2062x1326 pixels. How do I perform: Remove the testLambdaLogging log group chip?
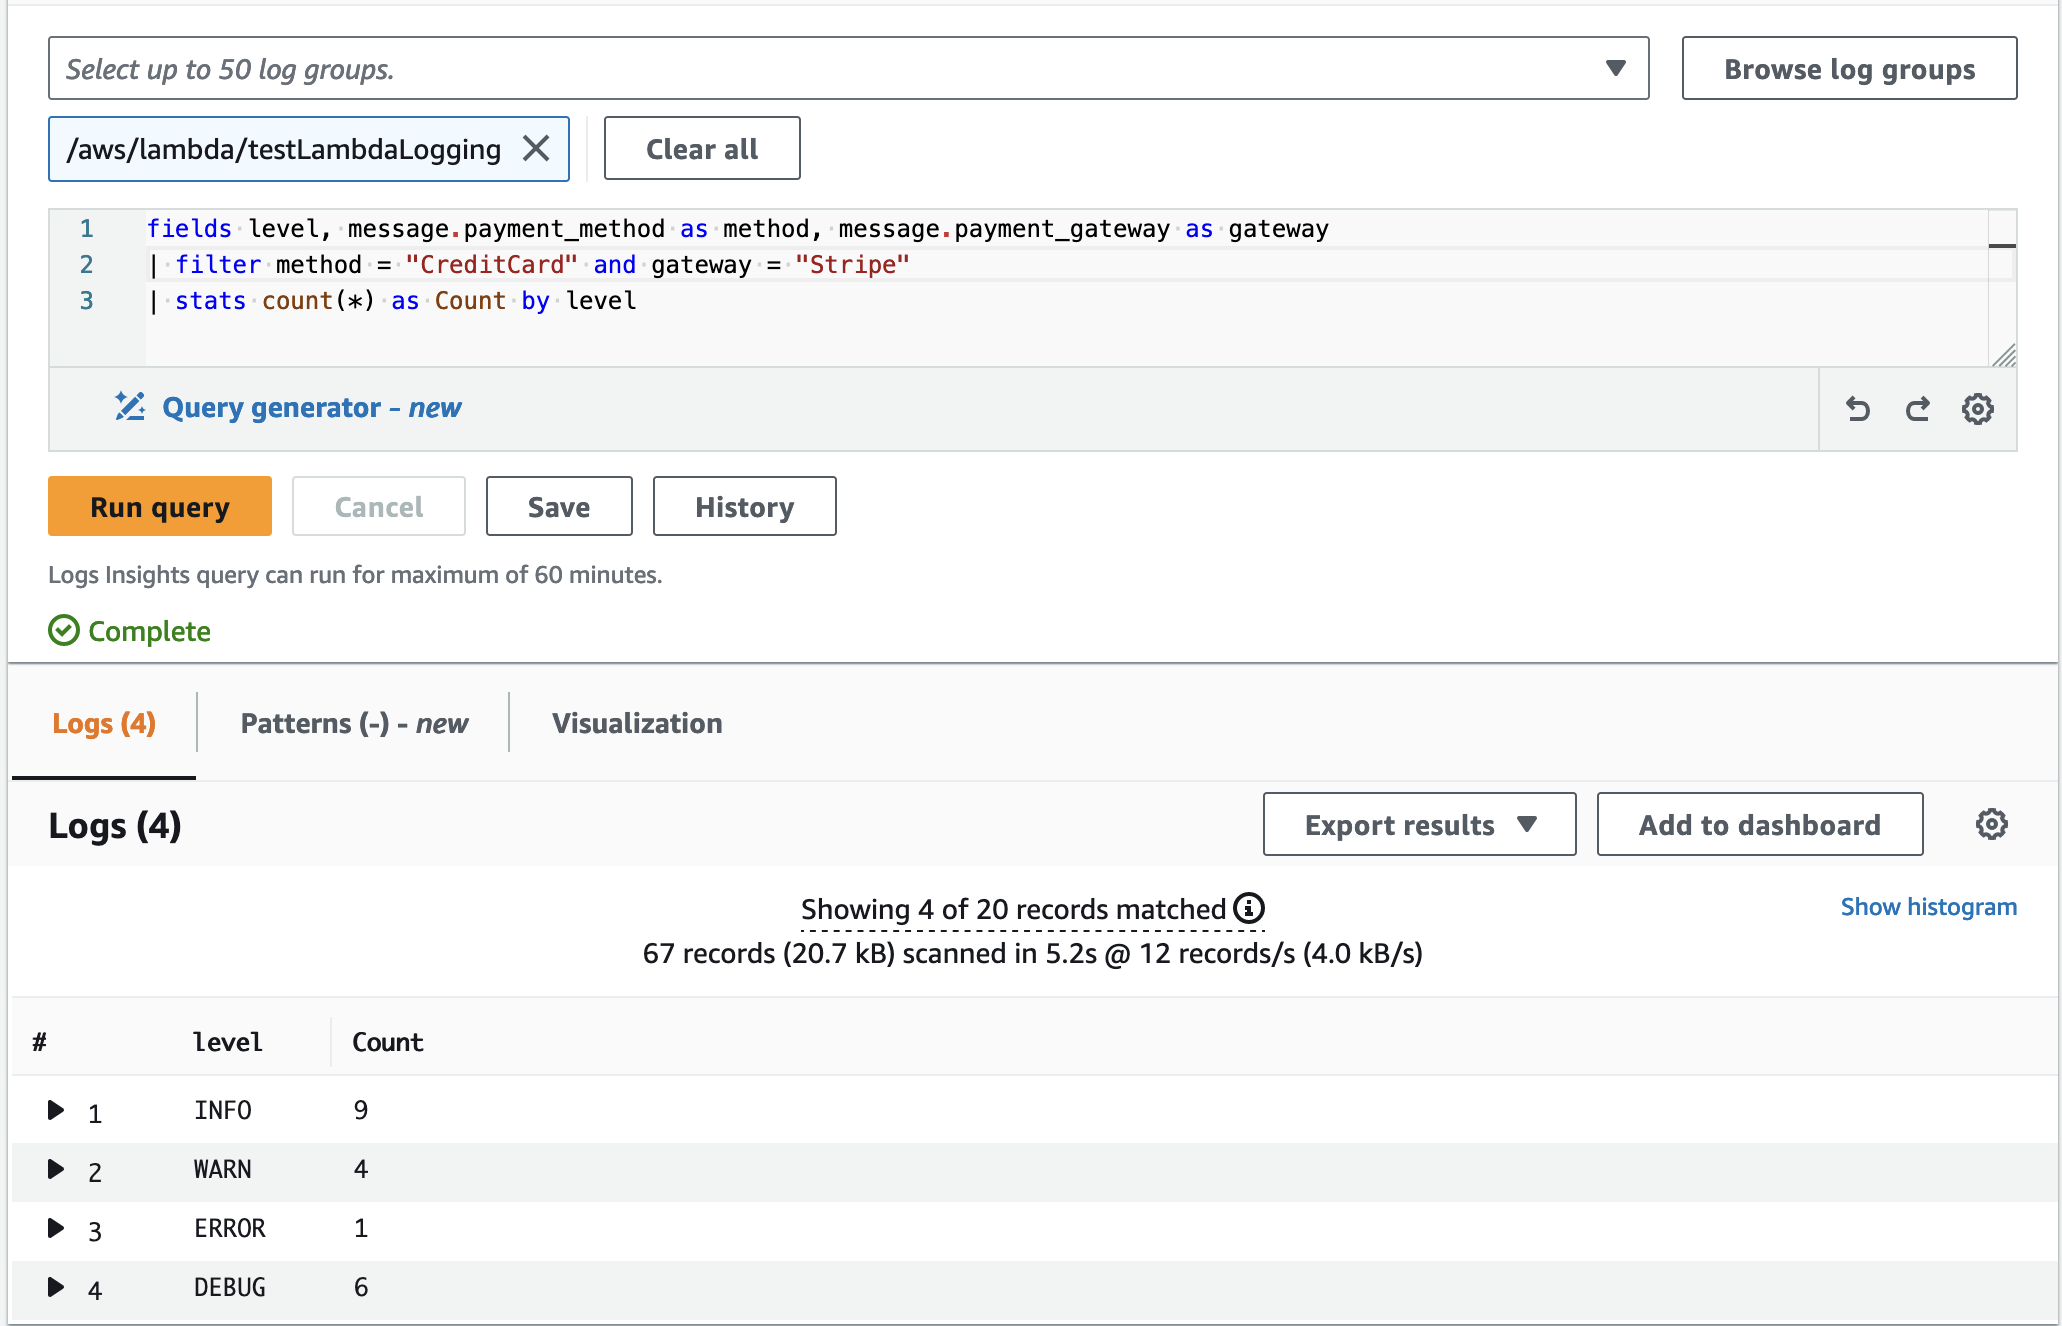tap(536, 149)
